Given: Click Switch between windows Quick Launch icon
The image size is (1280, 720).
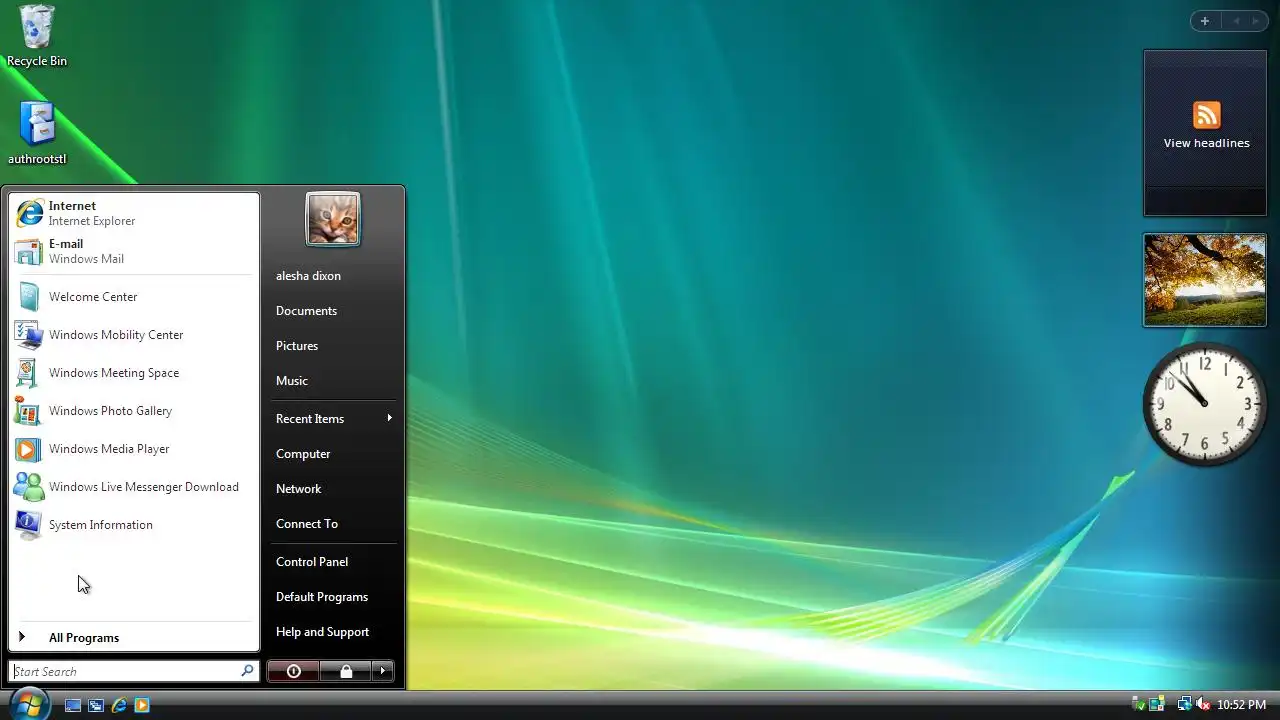Looking at the screenshot, I should (96, 705).
